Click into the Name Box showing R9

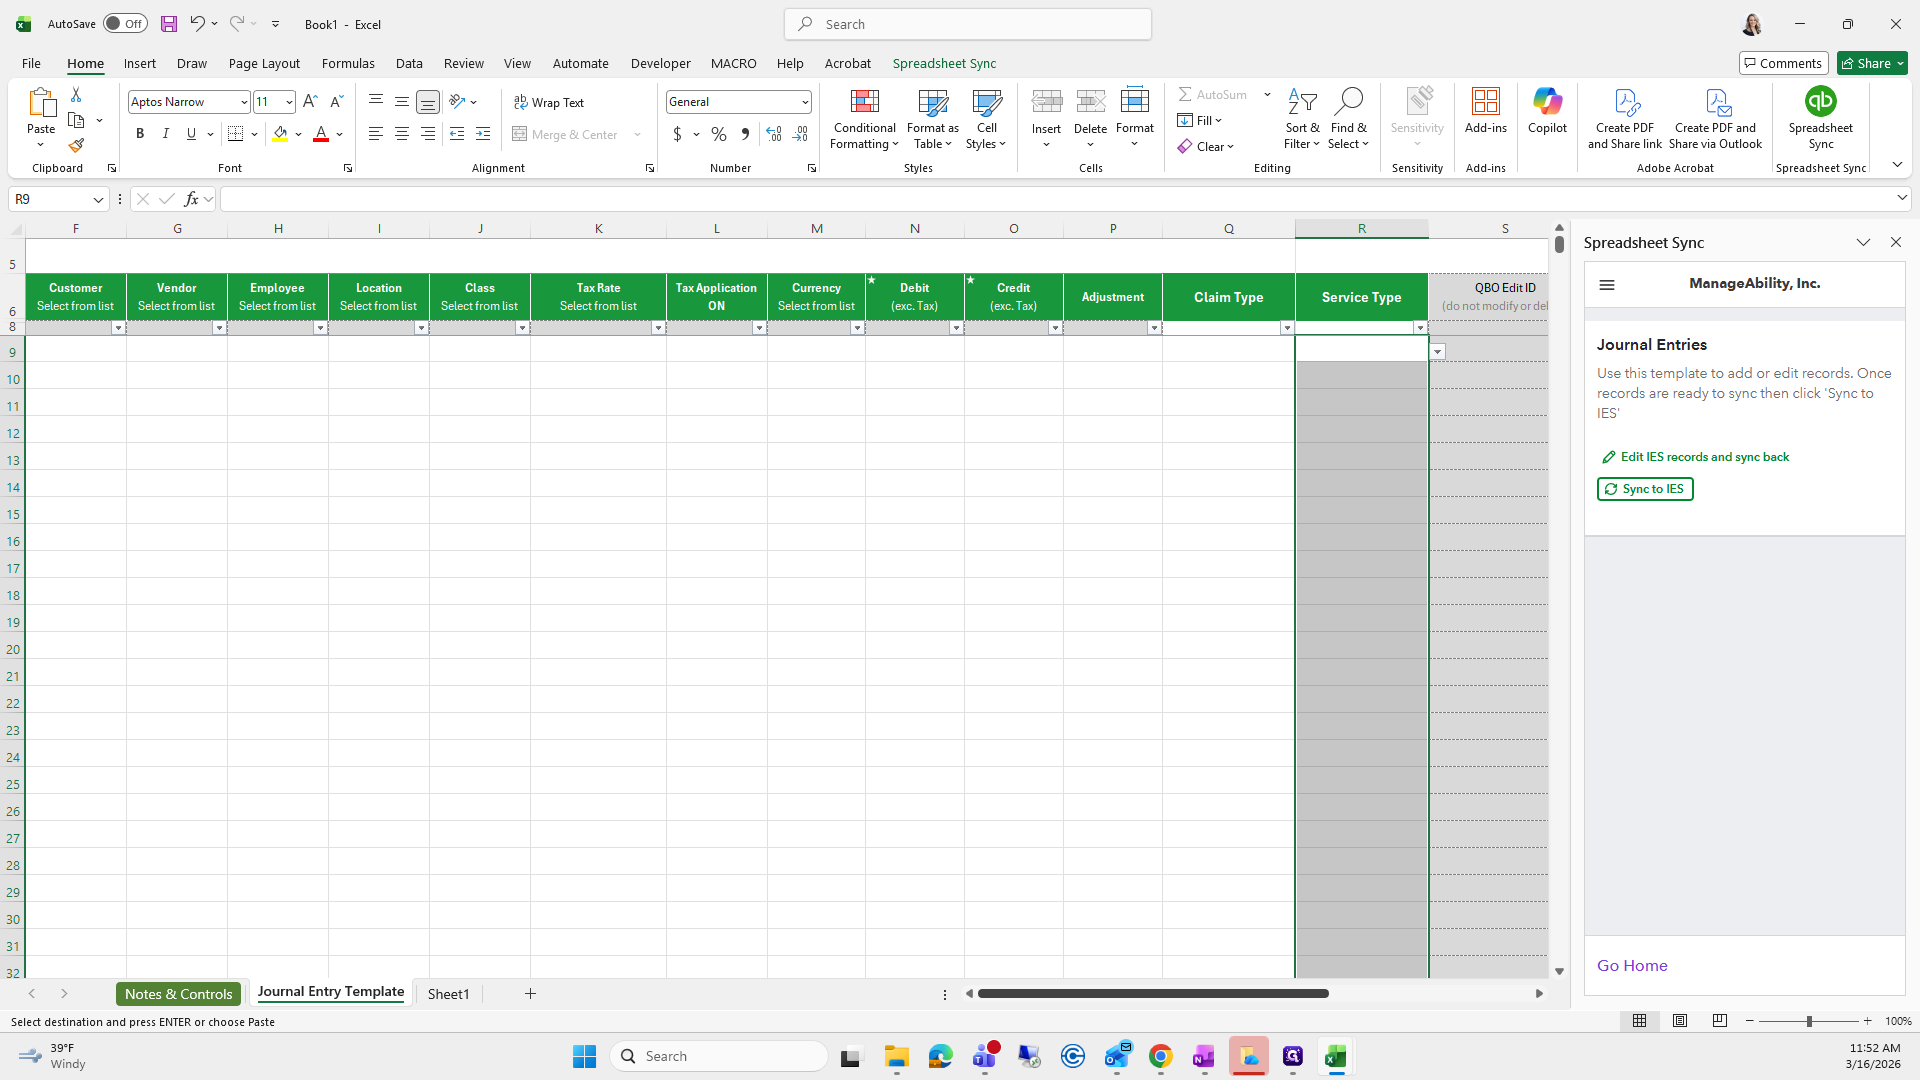(50, 199)
